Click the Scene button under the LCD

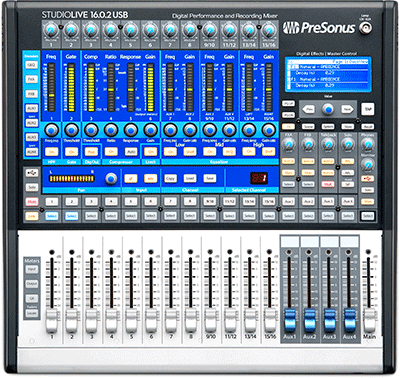[x=308, y=127]
